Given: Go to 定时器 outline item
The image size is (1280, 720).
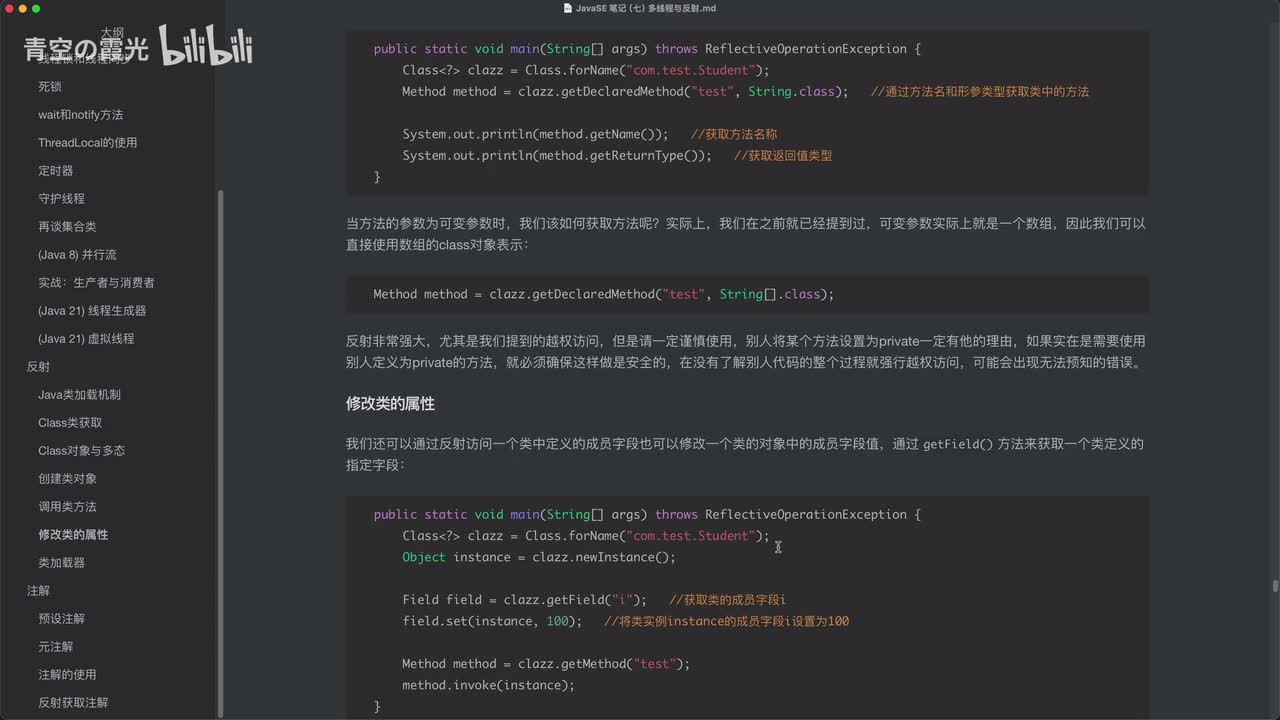Looking at the screenshot, I should click(x=56, y=171).
